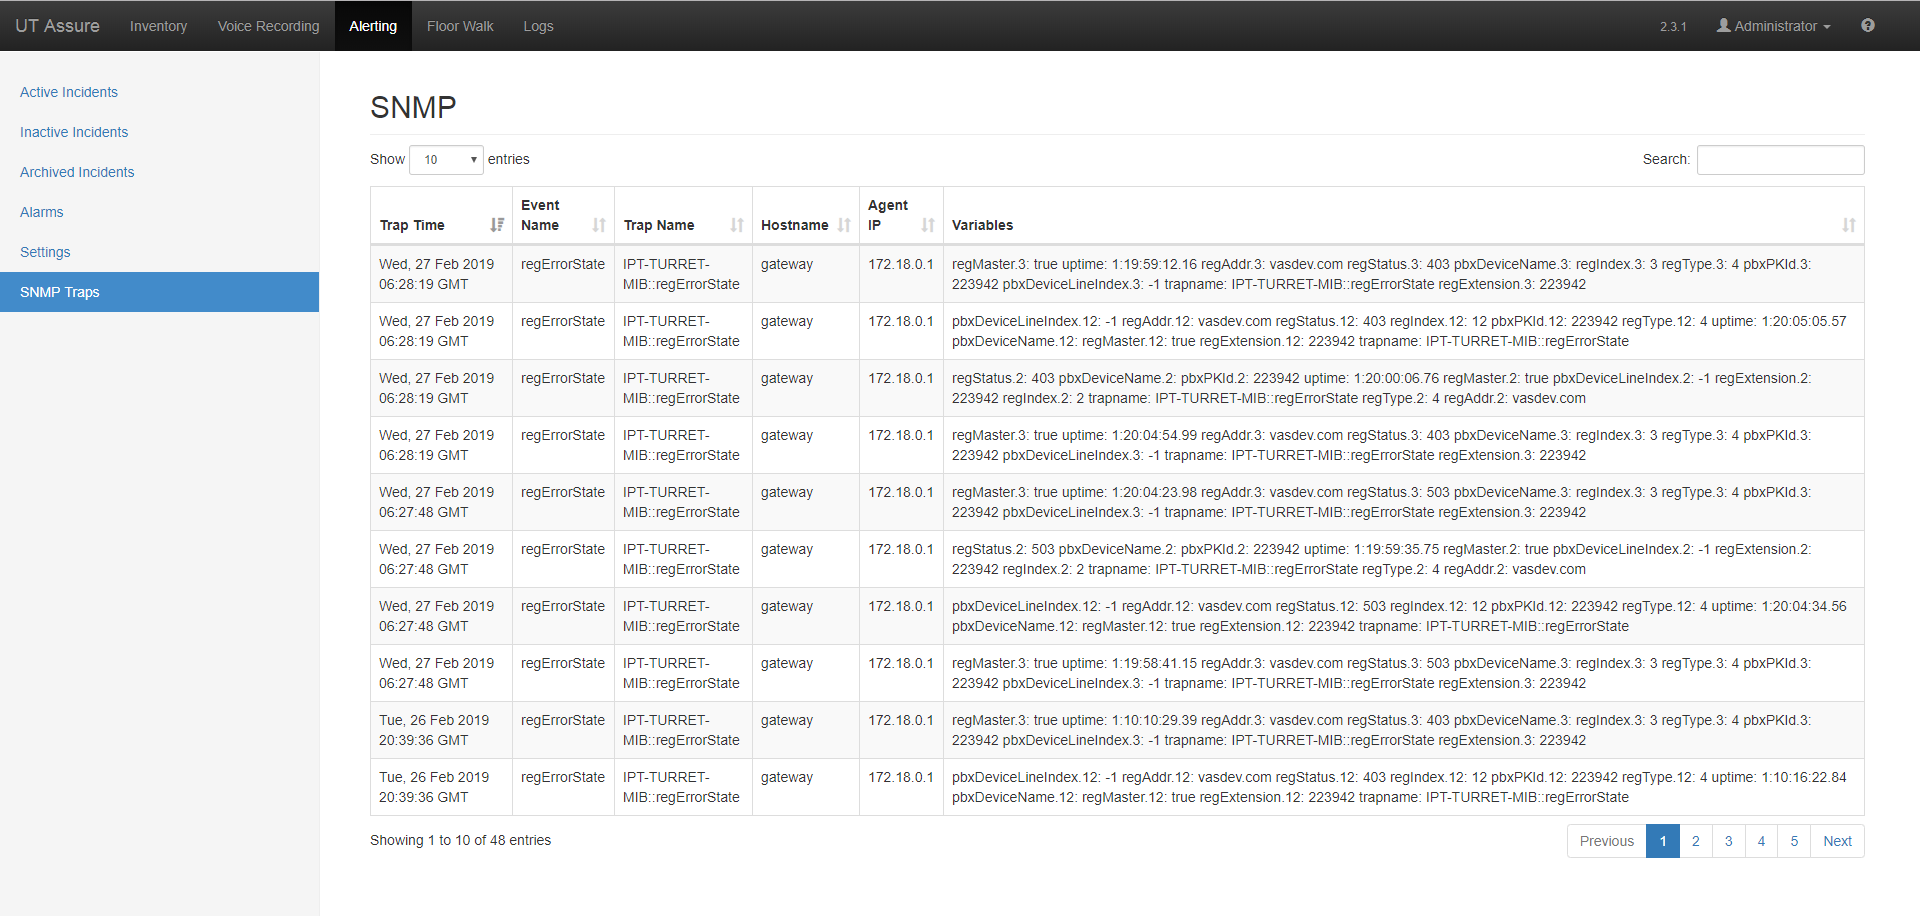Viewport: 1920px width, 916px height.
Task: Go to Alarms in sidebar
Action: point(42,212)
